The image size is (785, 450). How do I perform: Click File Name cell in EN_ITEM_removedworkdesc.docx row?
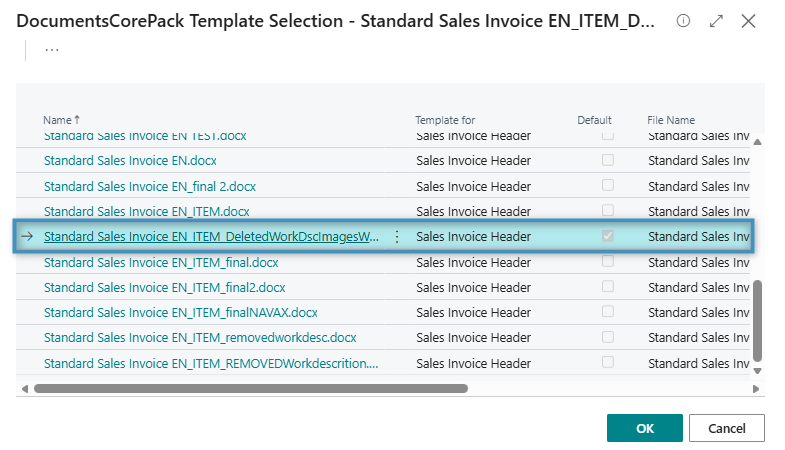tap(698, 338)
